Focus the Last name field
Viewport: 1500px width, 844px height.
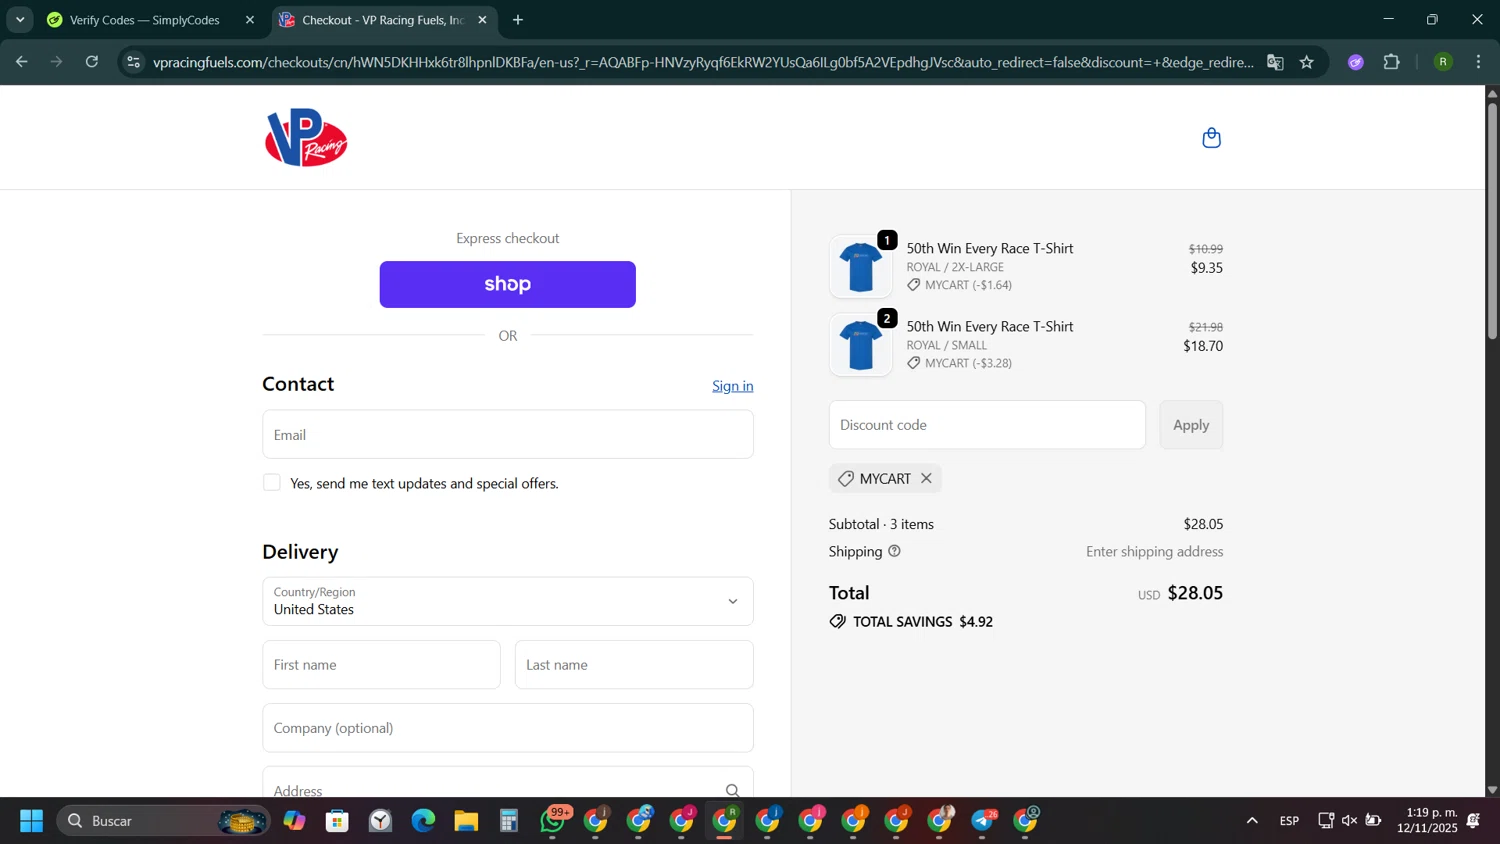coord(634,665)
